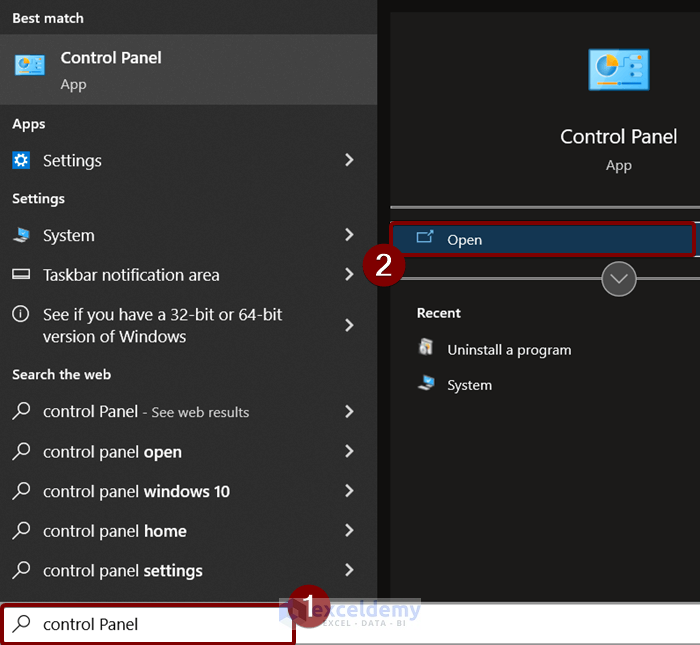The height and width of the screenshot is (645, 700).
Task: Click the Taskbar notification area icon
Action: [21, 274]
